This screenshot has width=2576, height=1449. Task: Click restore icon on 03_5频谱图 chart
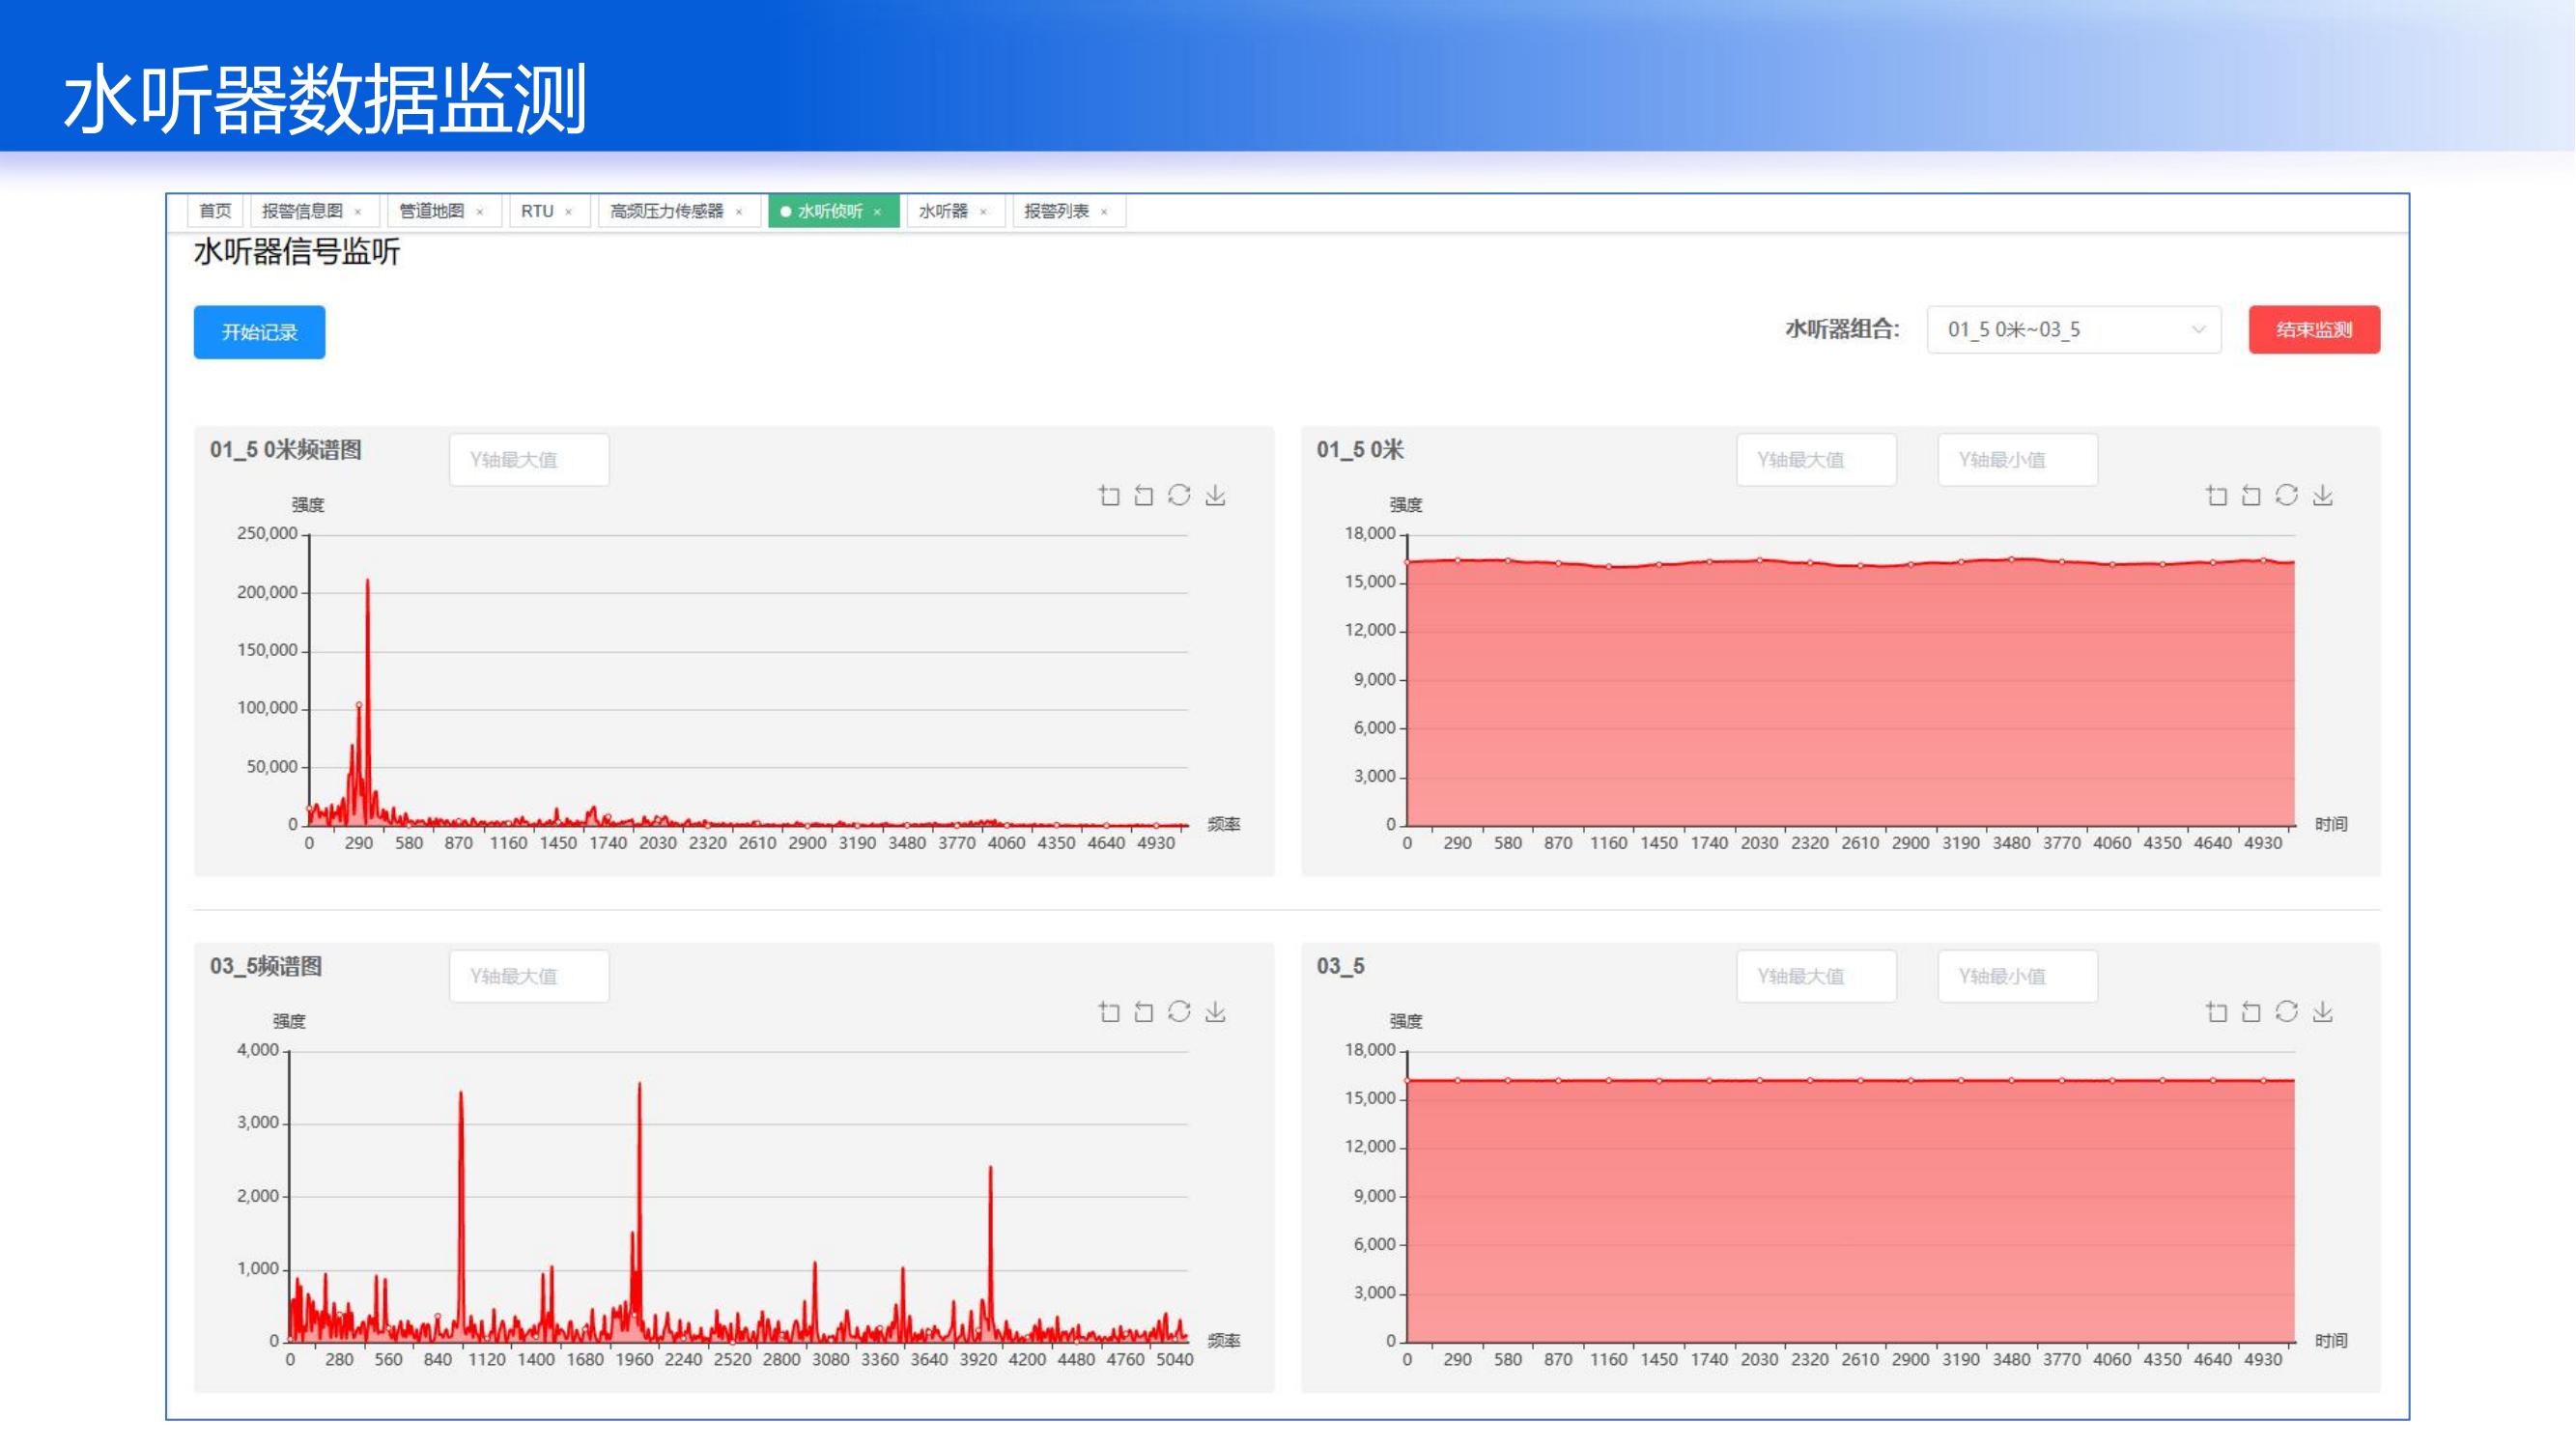point(1180,1013)
